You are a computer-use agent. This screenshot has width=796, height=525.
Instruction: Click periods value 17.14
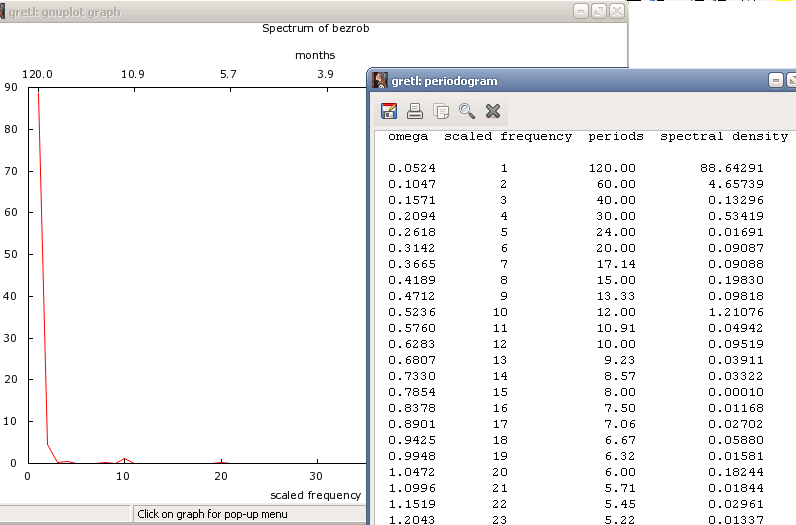point(616,264)
